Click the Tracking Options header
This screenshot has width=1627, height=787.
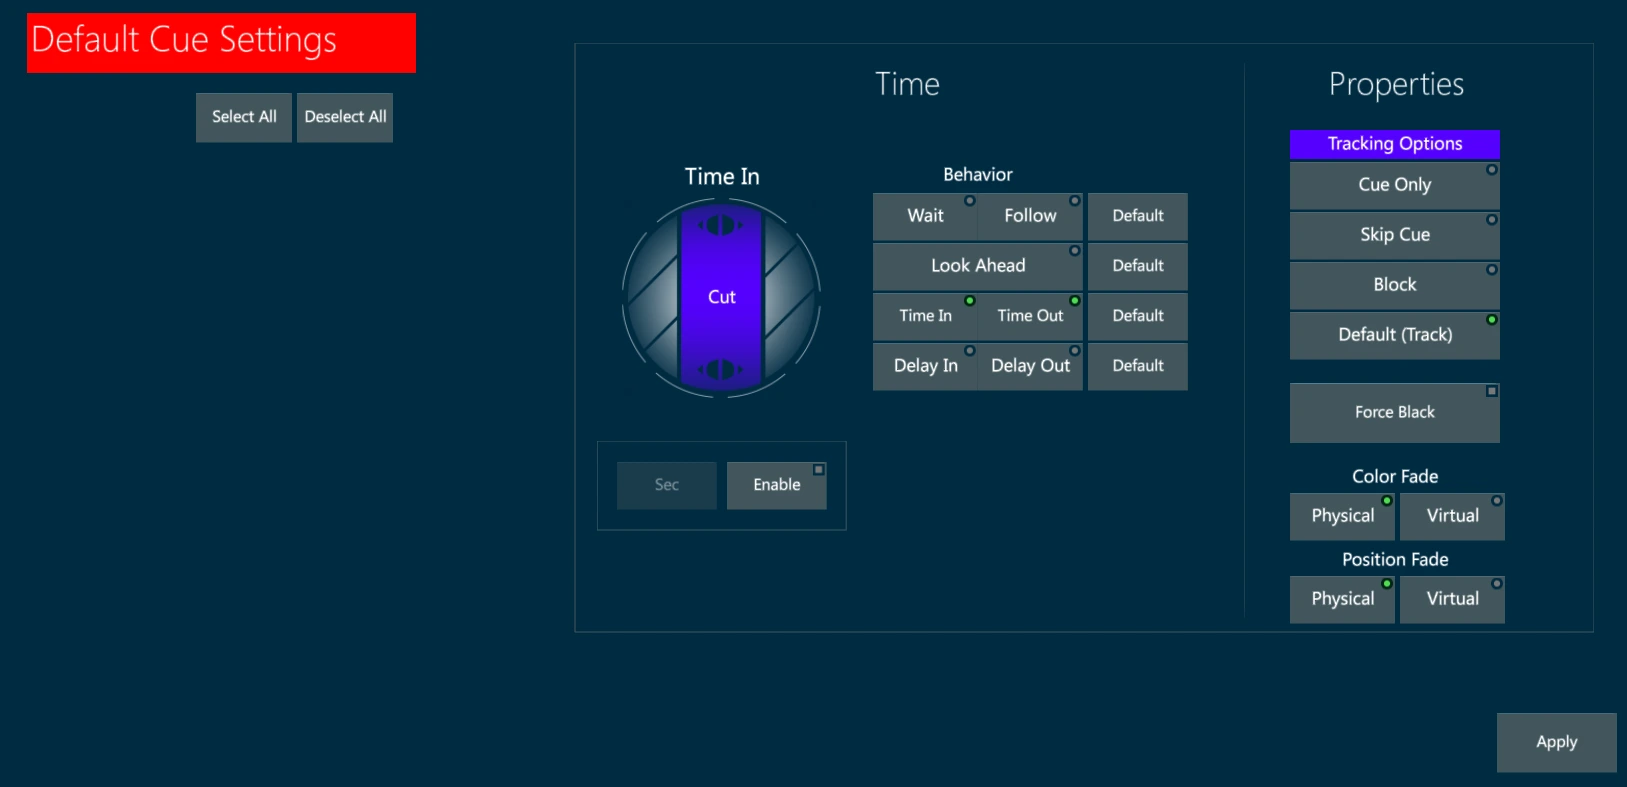tap(1395, 144)
